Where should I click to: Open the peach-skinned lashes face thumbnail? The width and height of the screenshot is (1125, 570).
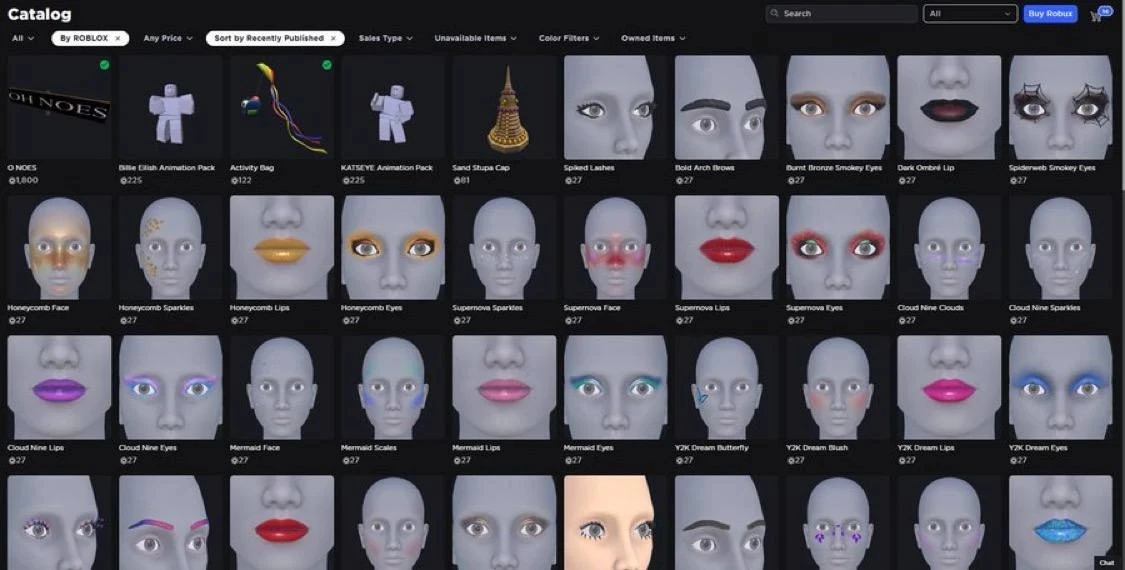coord(616,523)
